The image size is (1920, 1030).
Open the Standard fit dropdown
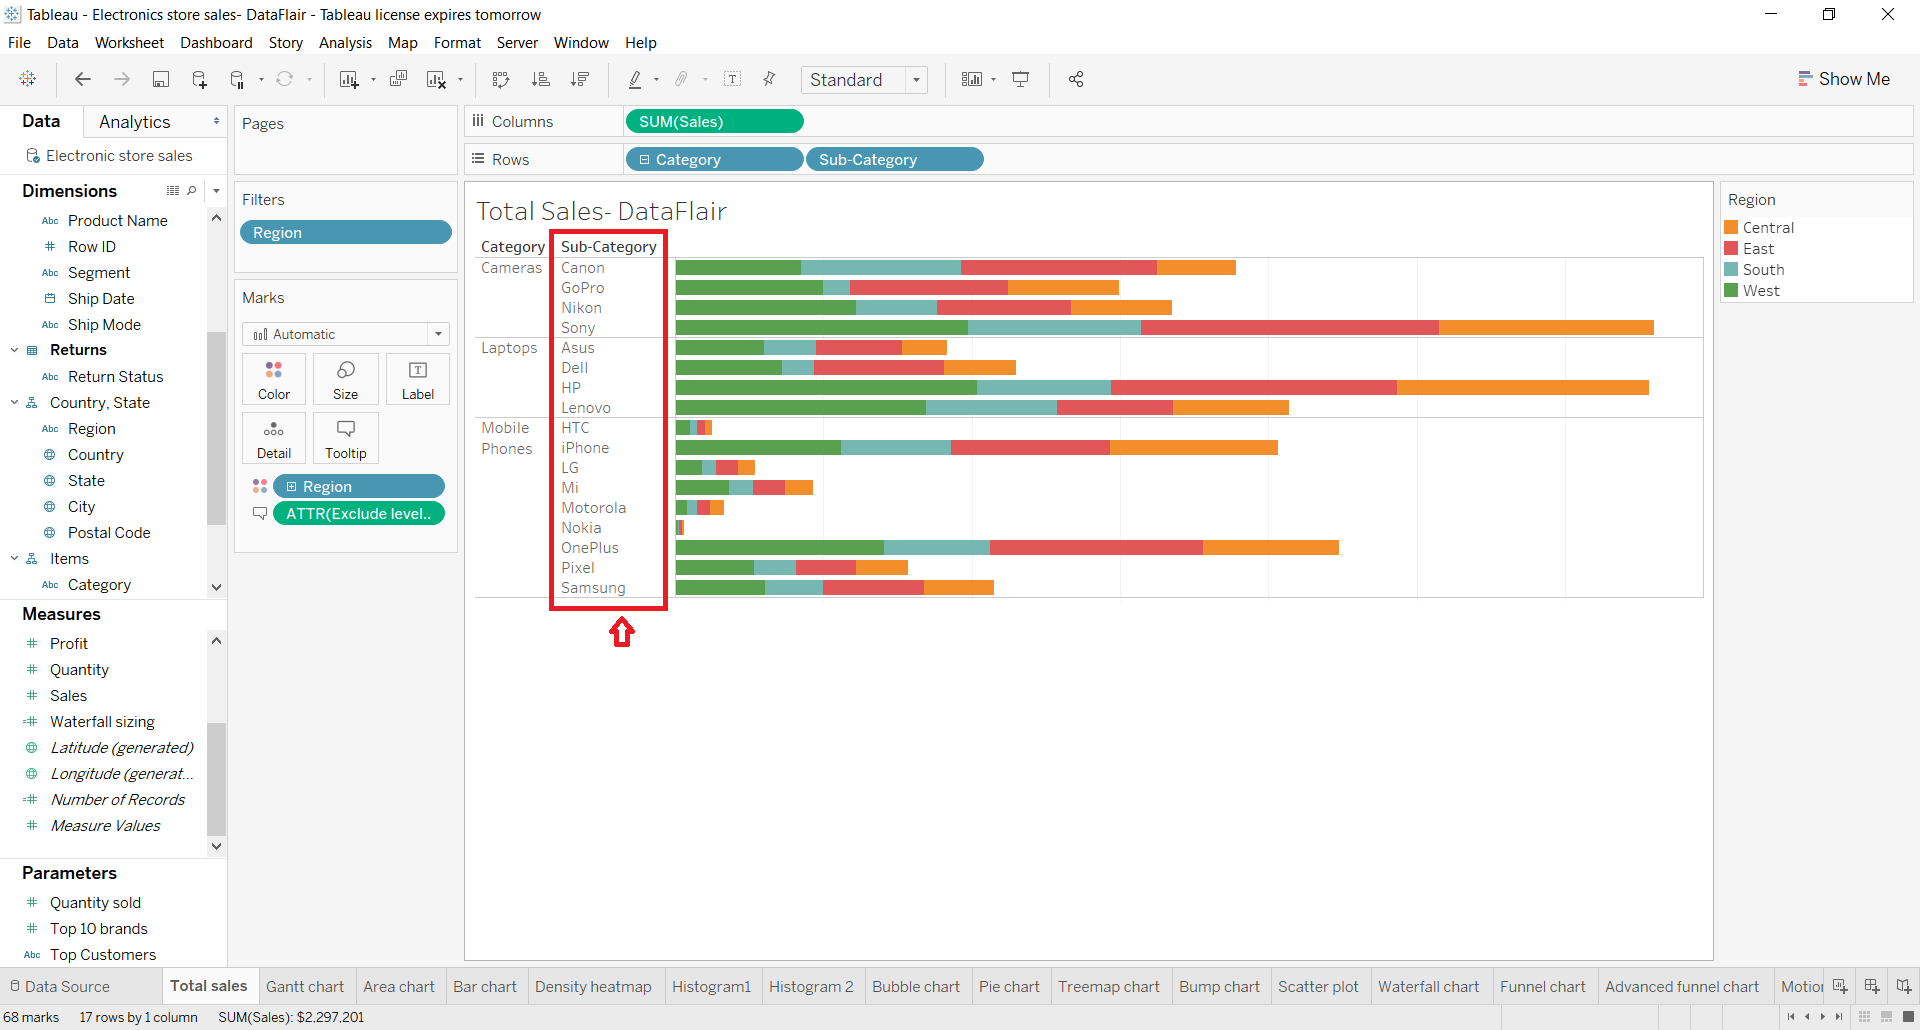917,80
